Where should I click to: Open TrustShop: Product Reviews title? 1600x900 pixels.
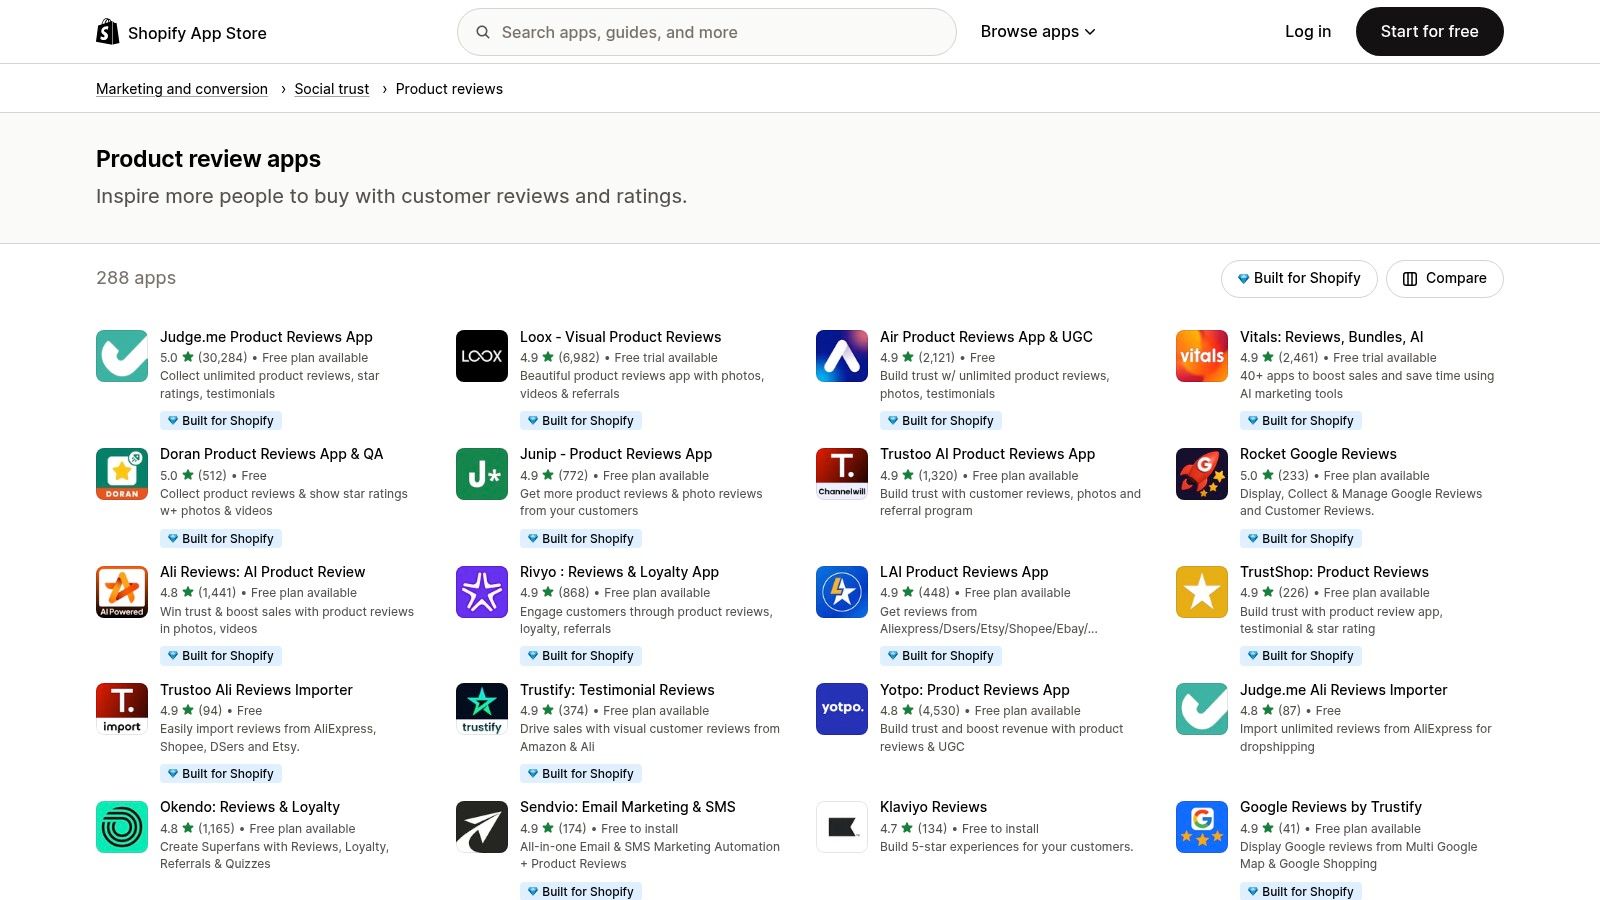[1334, 572]
